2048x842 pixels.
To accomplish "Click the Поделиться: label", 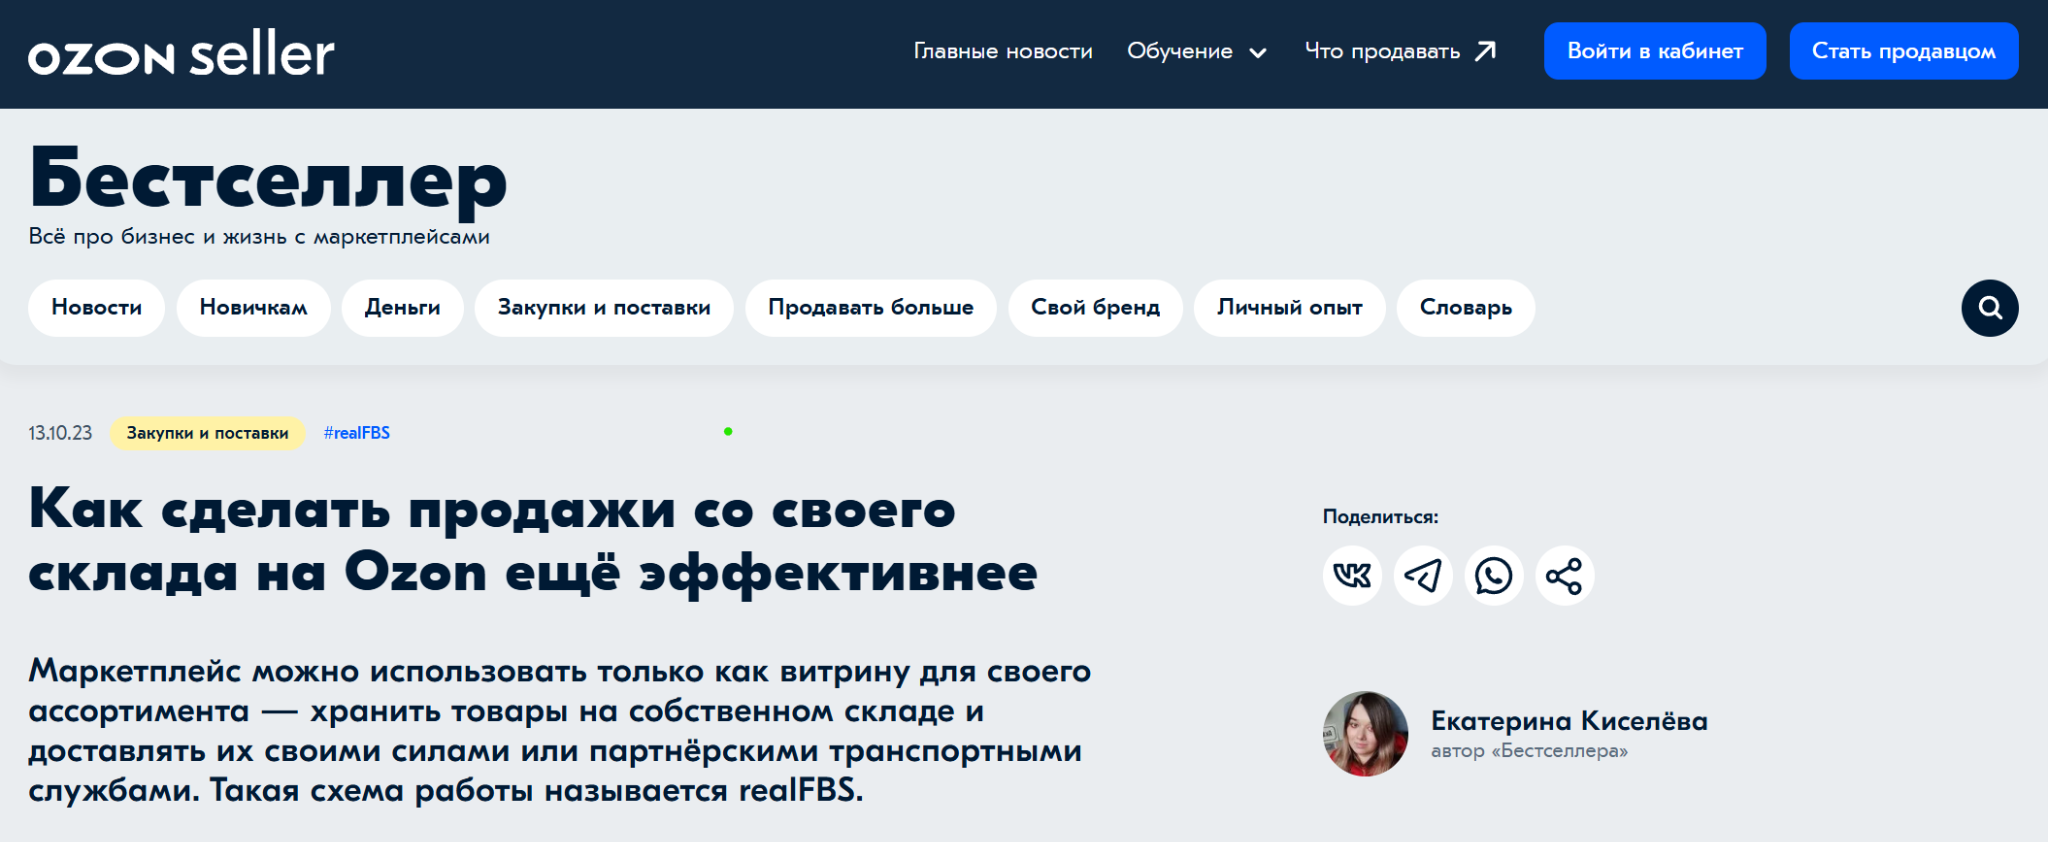I will [1380, 517].
